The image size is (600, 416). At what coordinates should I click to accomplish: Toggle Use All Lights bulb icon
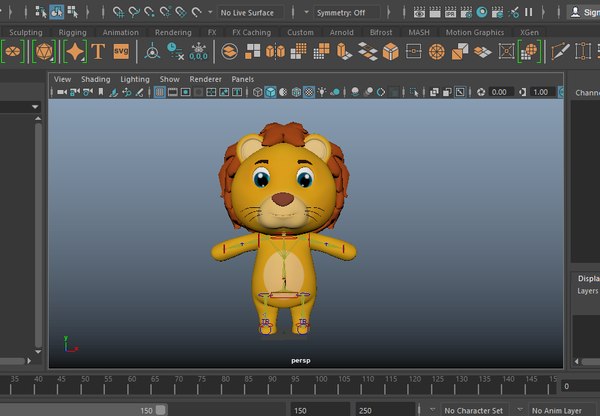(x=322, y=92)
